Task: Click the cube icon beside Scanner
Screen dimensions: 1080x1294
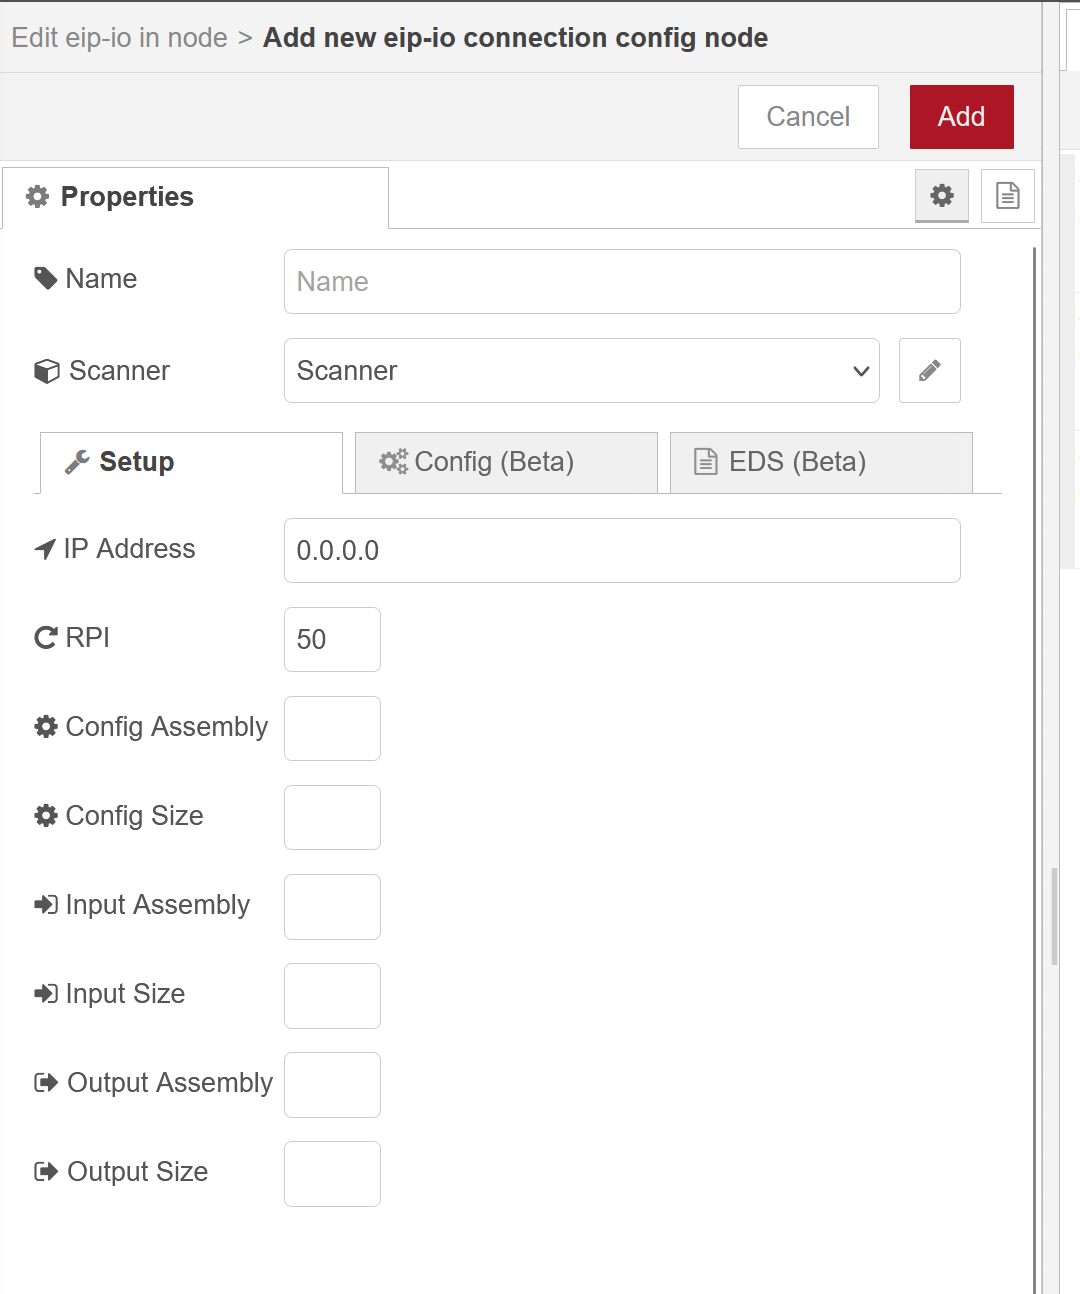Action: point(46,371)
